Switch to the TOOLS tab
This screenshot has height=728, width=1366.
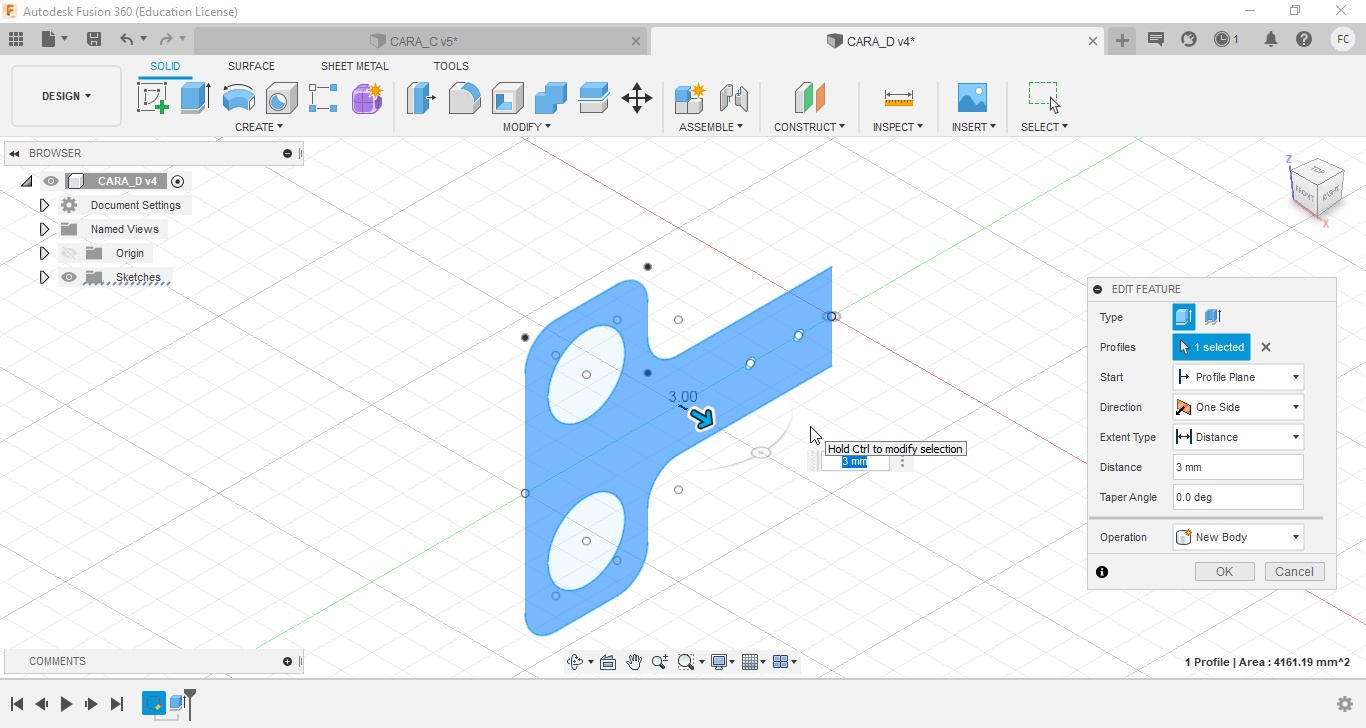(451, 66)
